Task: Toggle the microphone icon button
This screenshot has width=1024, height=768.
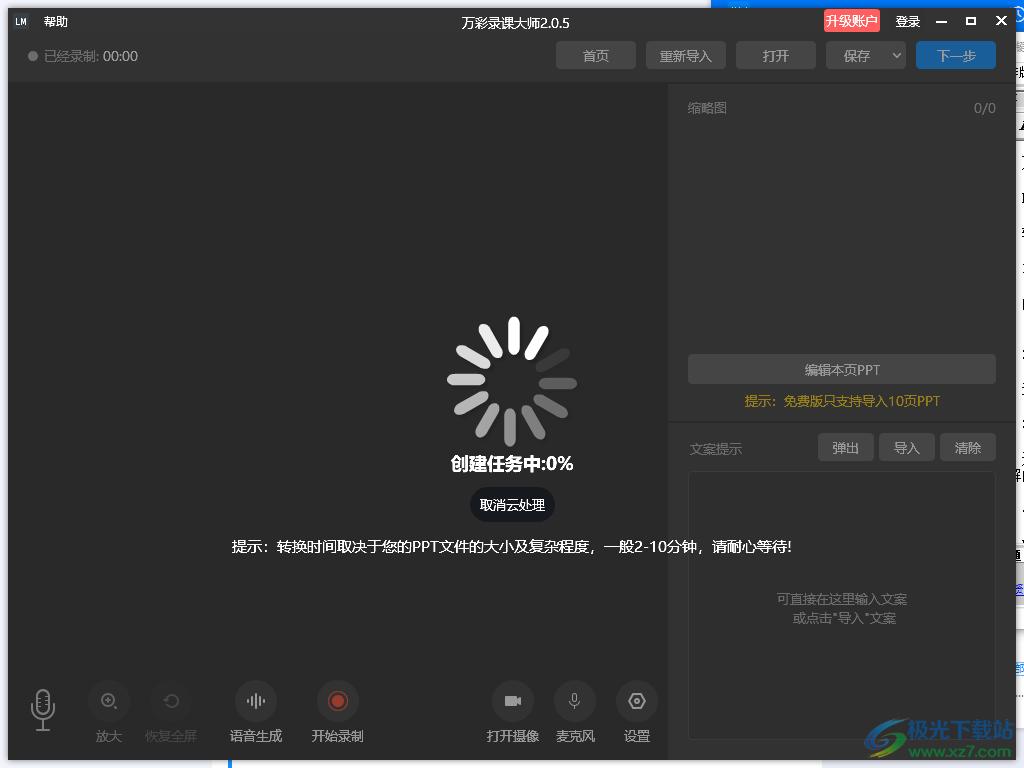Action: click(575, 701)
